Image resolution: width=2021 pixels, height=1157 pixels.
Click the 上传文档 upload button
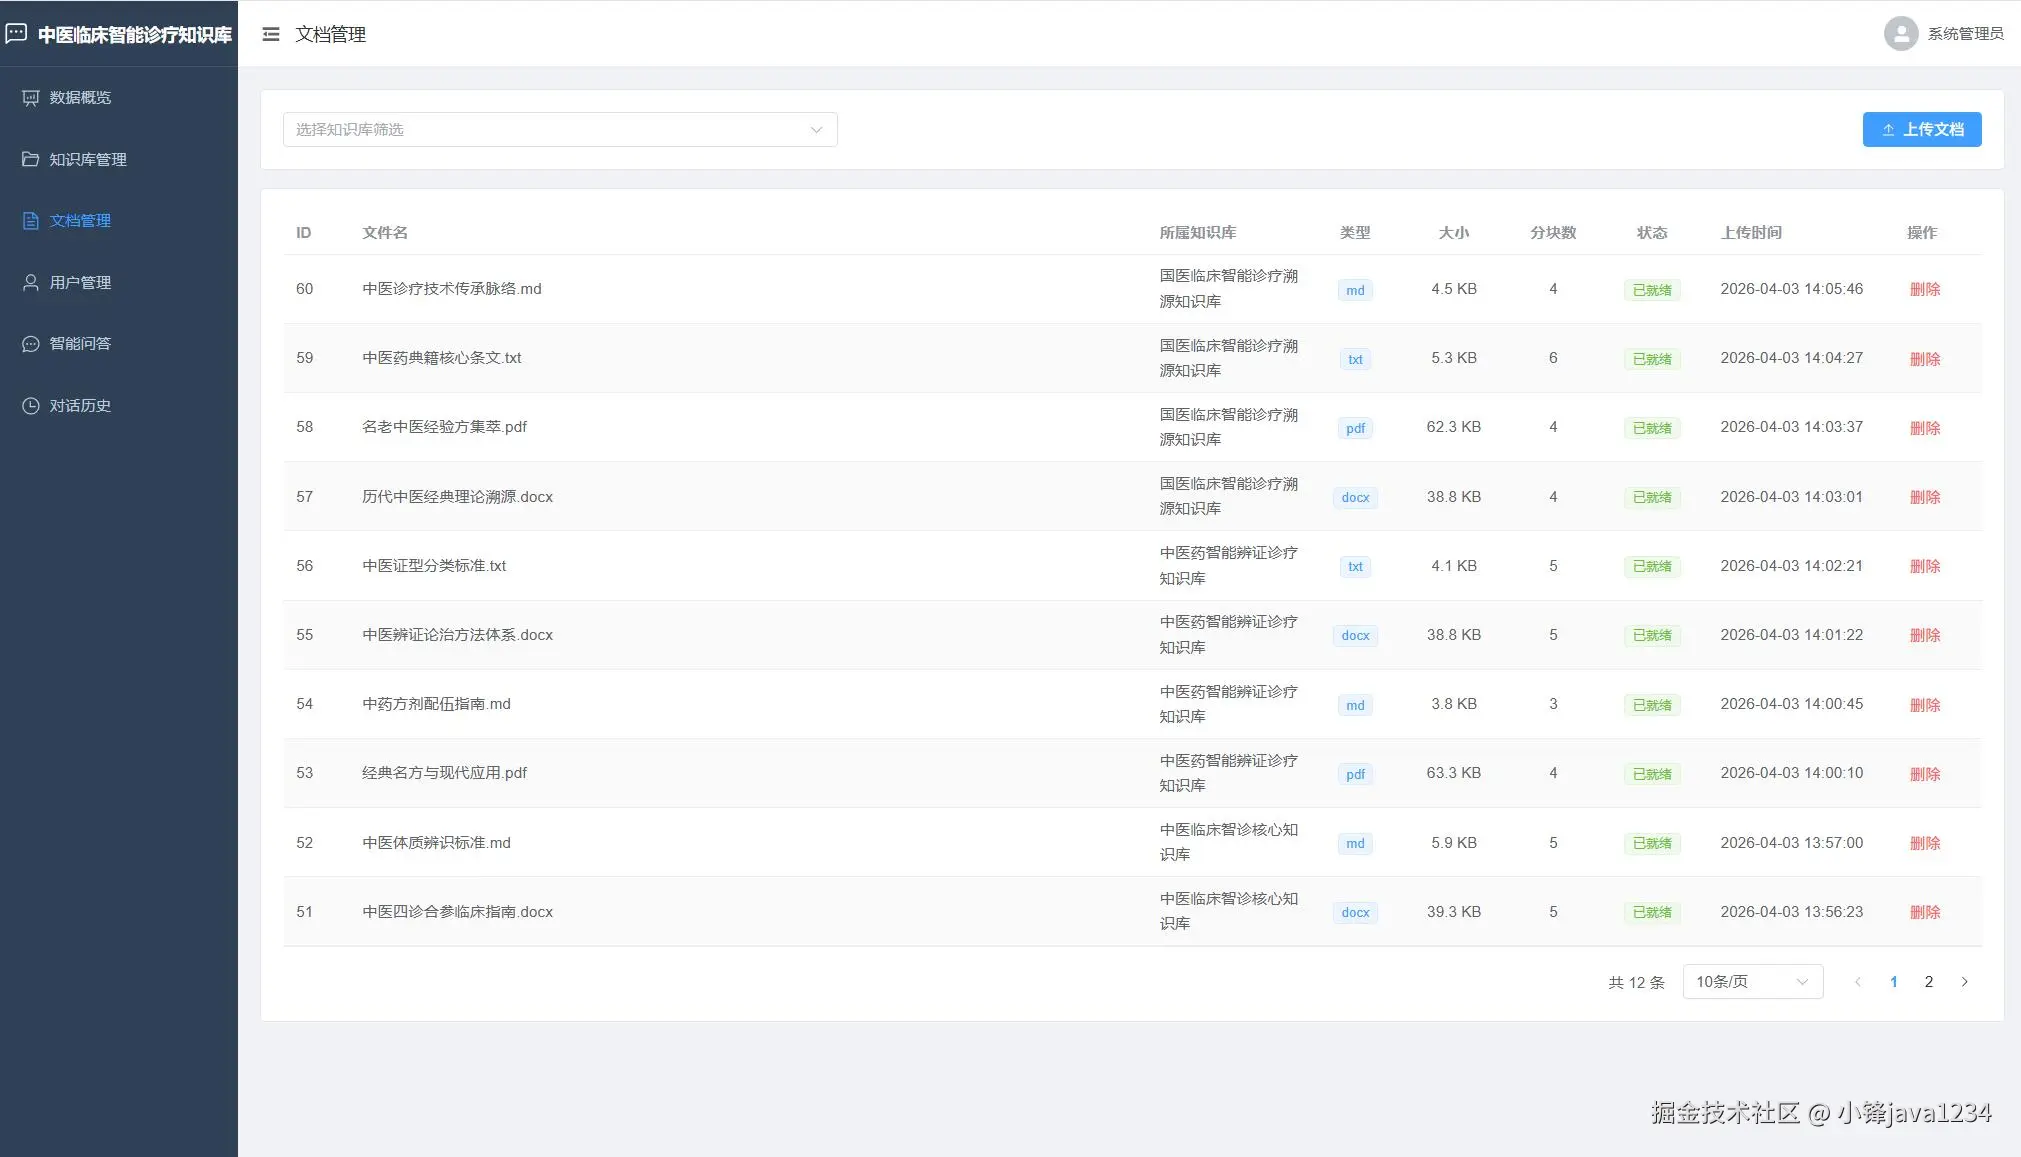point(1921,130)
